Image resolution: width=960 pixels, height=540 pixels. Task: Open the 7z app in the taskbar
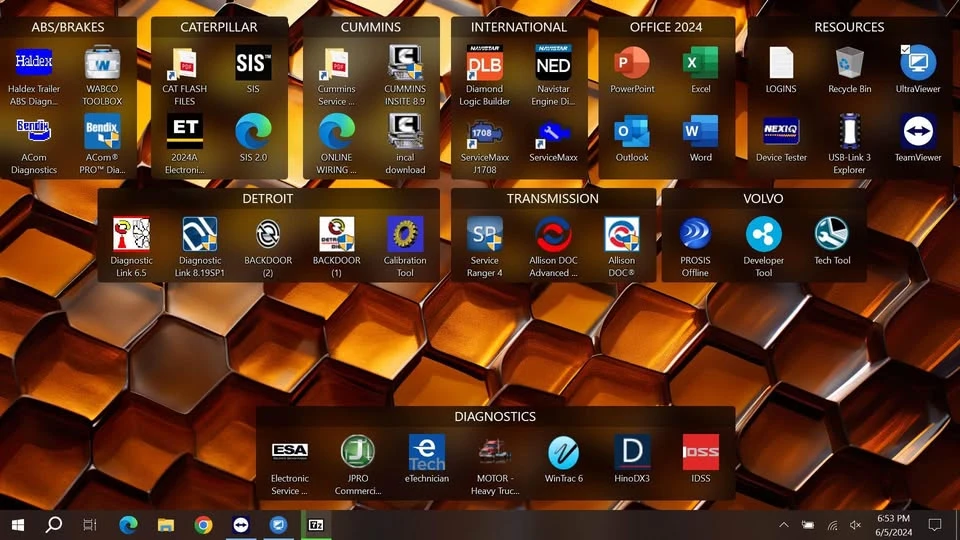[x=316, y=525]
